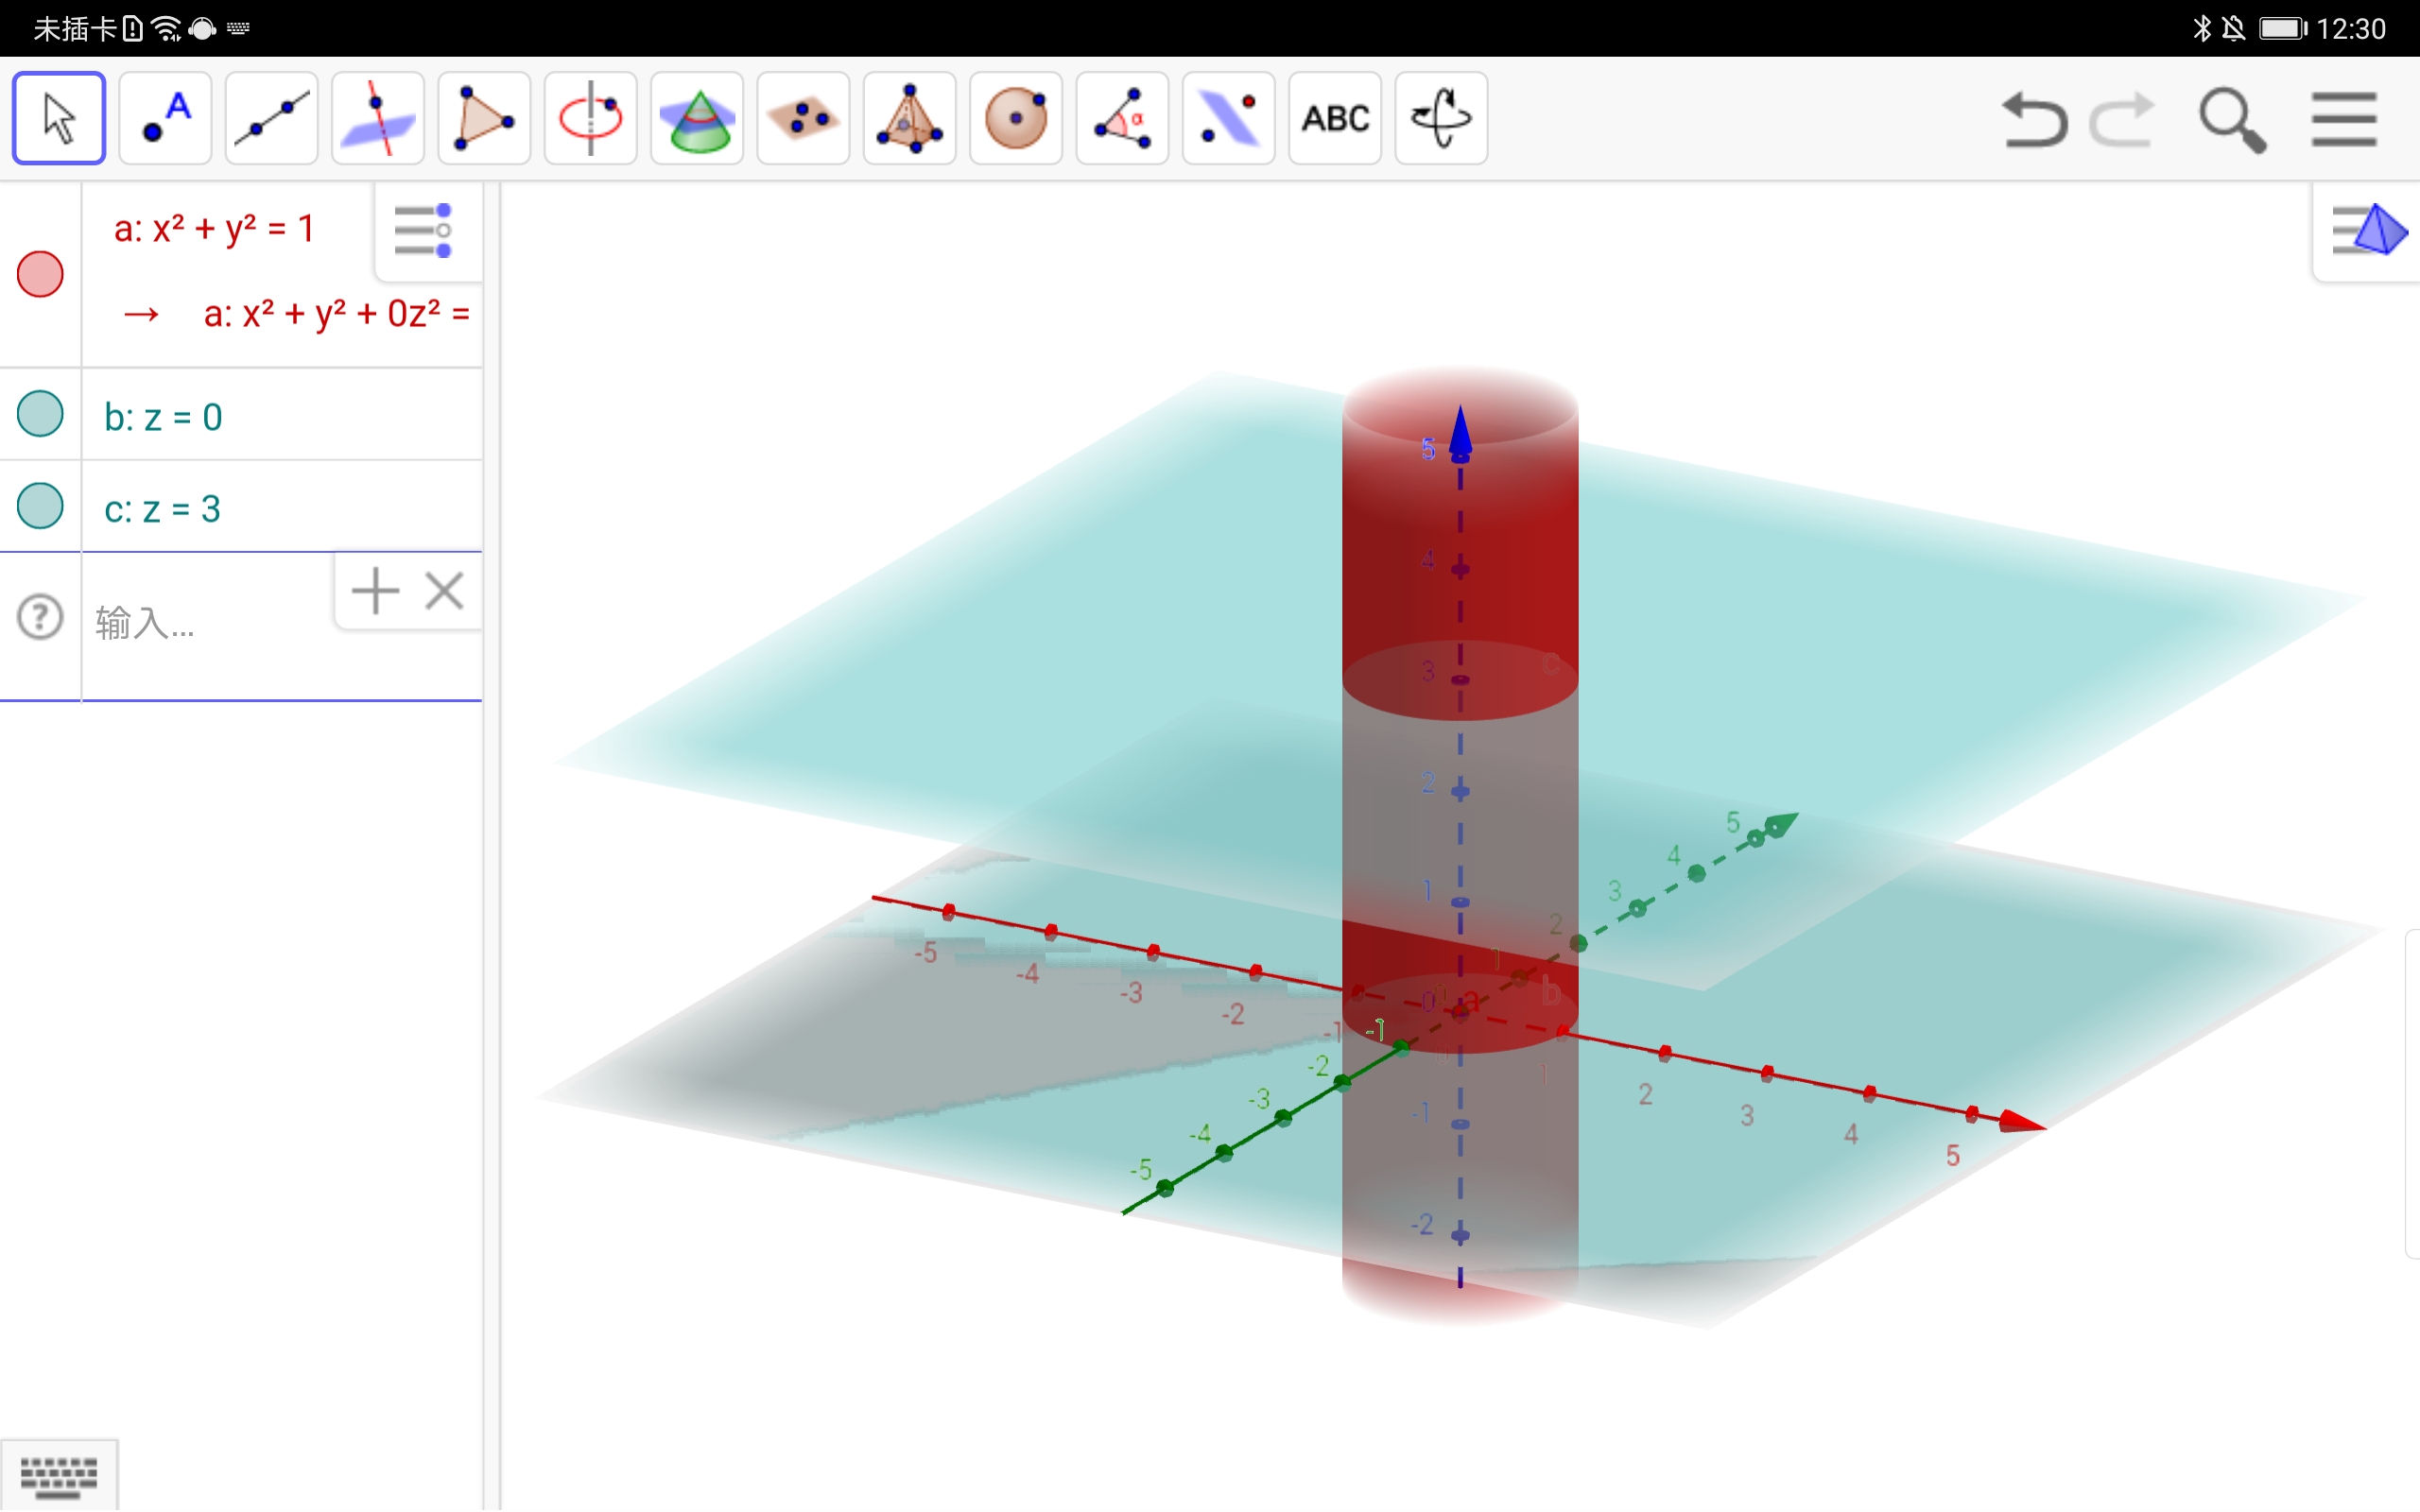Click the plus button beside input

point(376,591)
